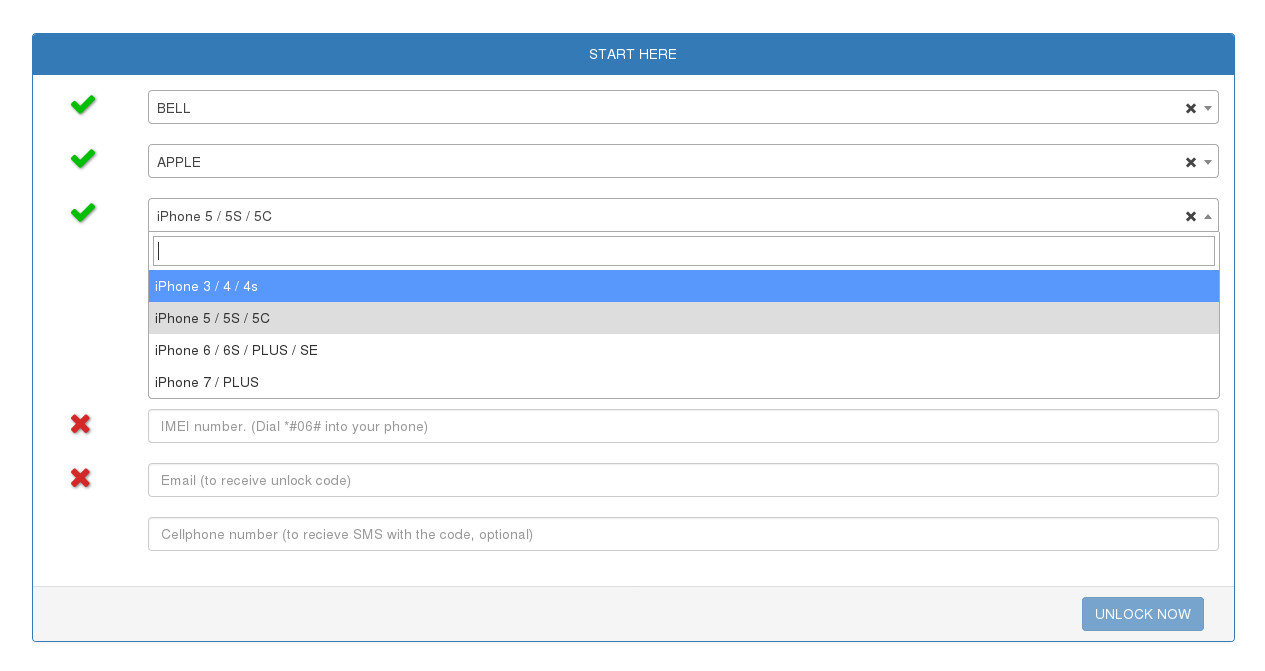Collapse the iPhone model dropdown arrow
This screenshot has height=671, width=1265.
pos(1207,216)
